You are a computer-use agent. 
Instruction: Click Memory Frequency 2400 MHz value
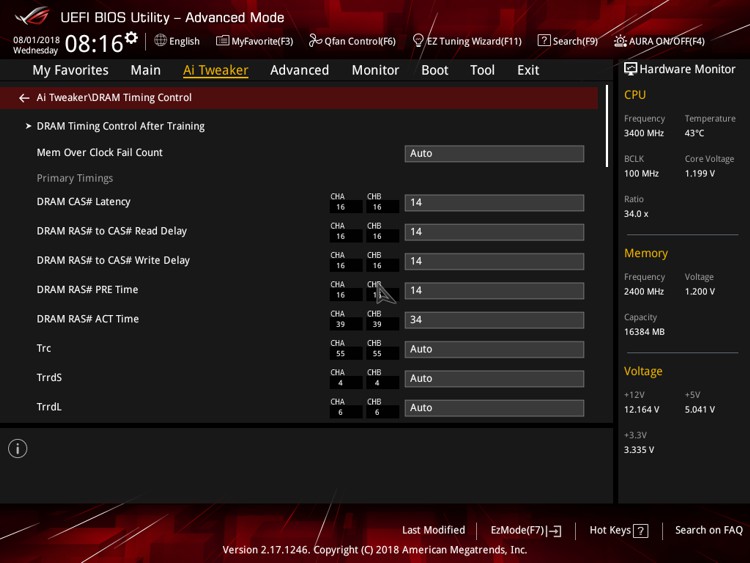(x=643, y=292)
